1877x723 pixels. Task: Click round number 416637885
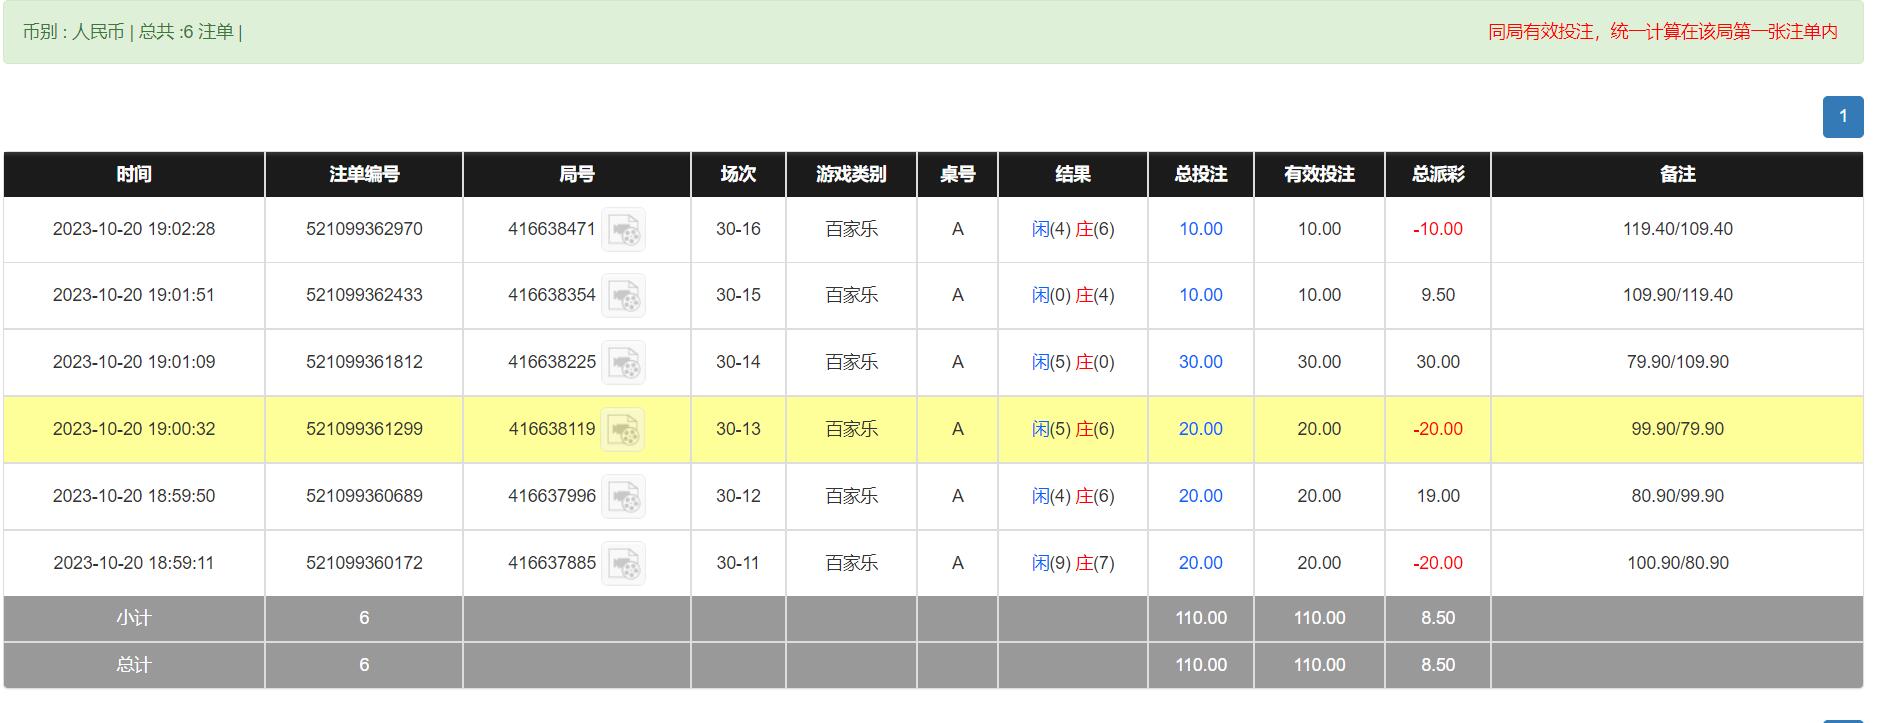(552, 563)
